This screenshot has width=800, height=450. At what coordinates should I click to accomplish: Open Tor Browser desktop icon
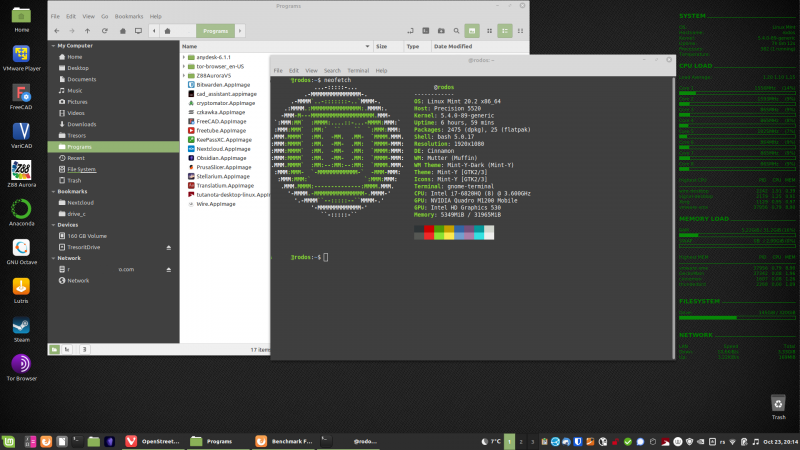point(21,368)
